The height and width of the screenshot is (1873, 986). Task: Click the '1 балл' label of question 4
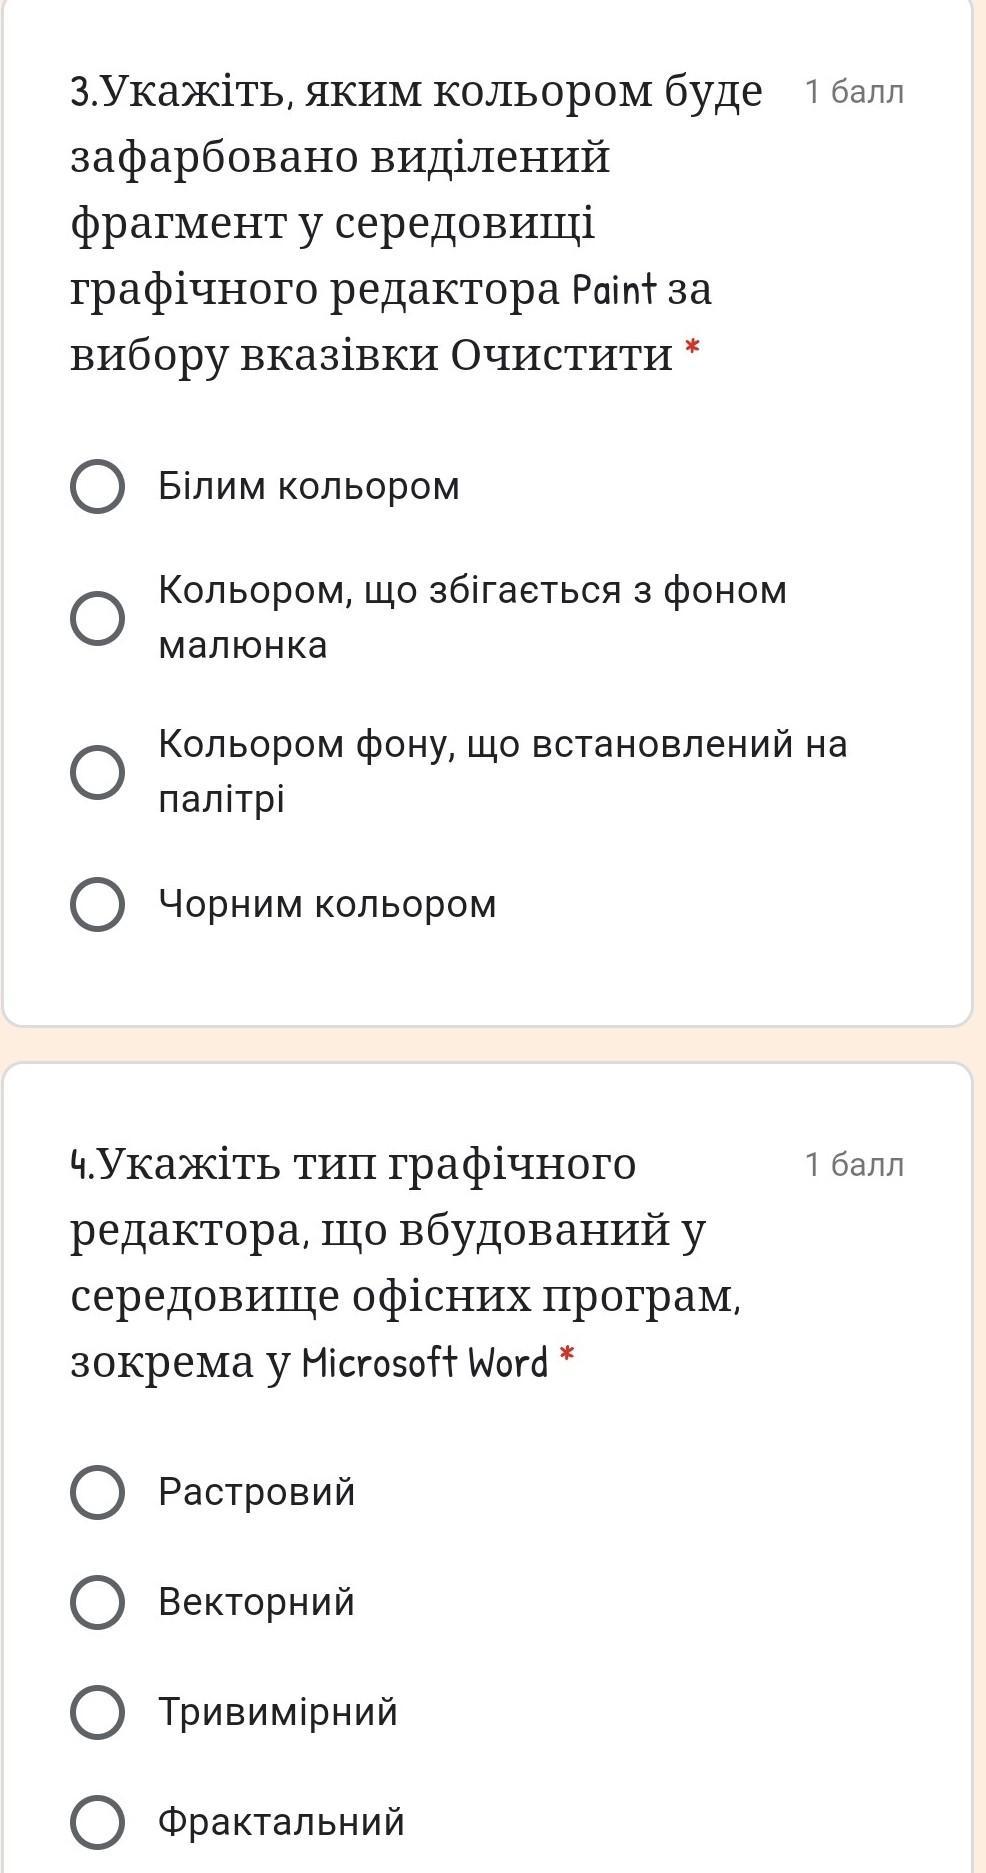point(854,1165)
